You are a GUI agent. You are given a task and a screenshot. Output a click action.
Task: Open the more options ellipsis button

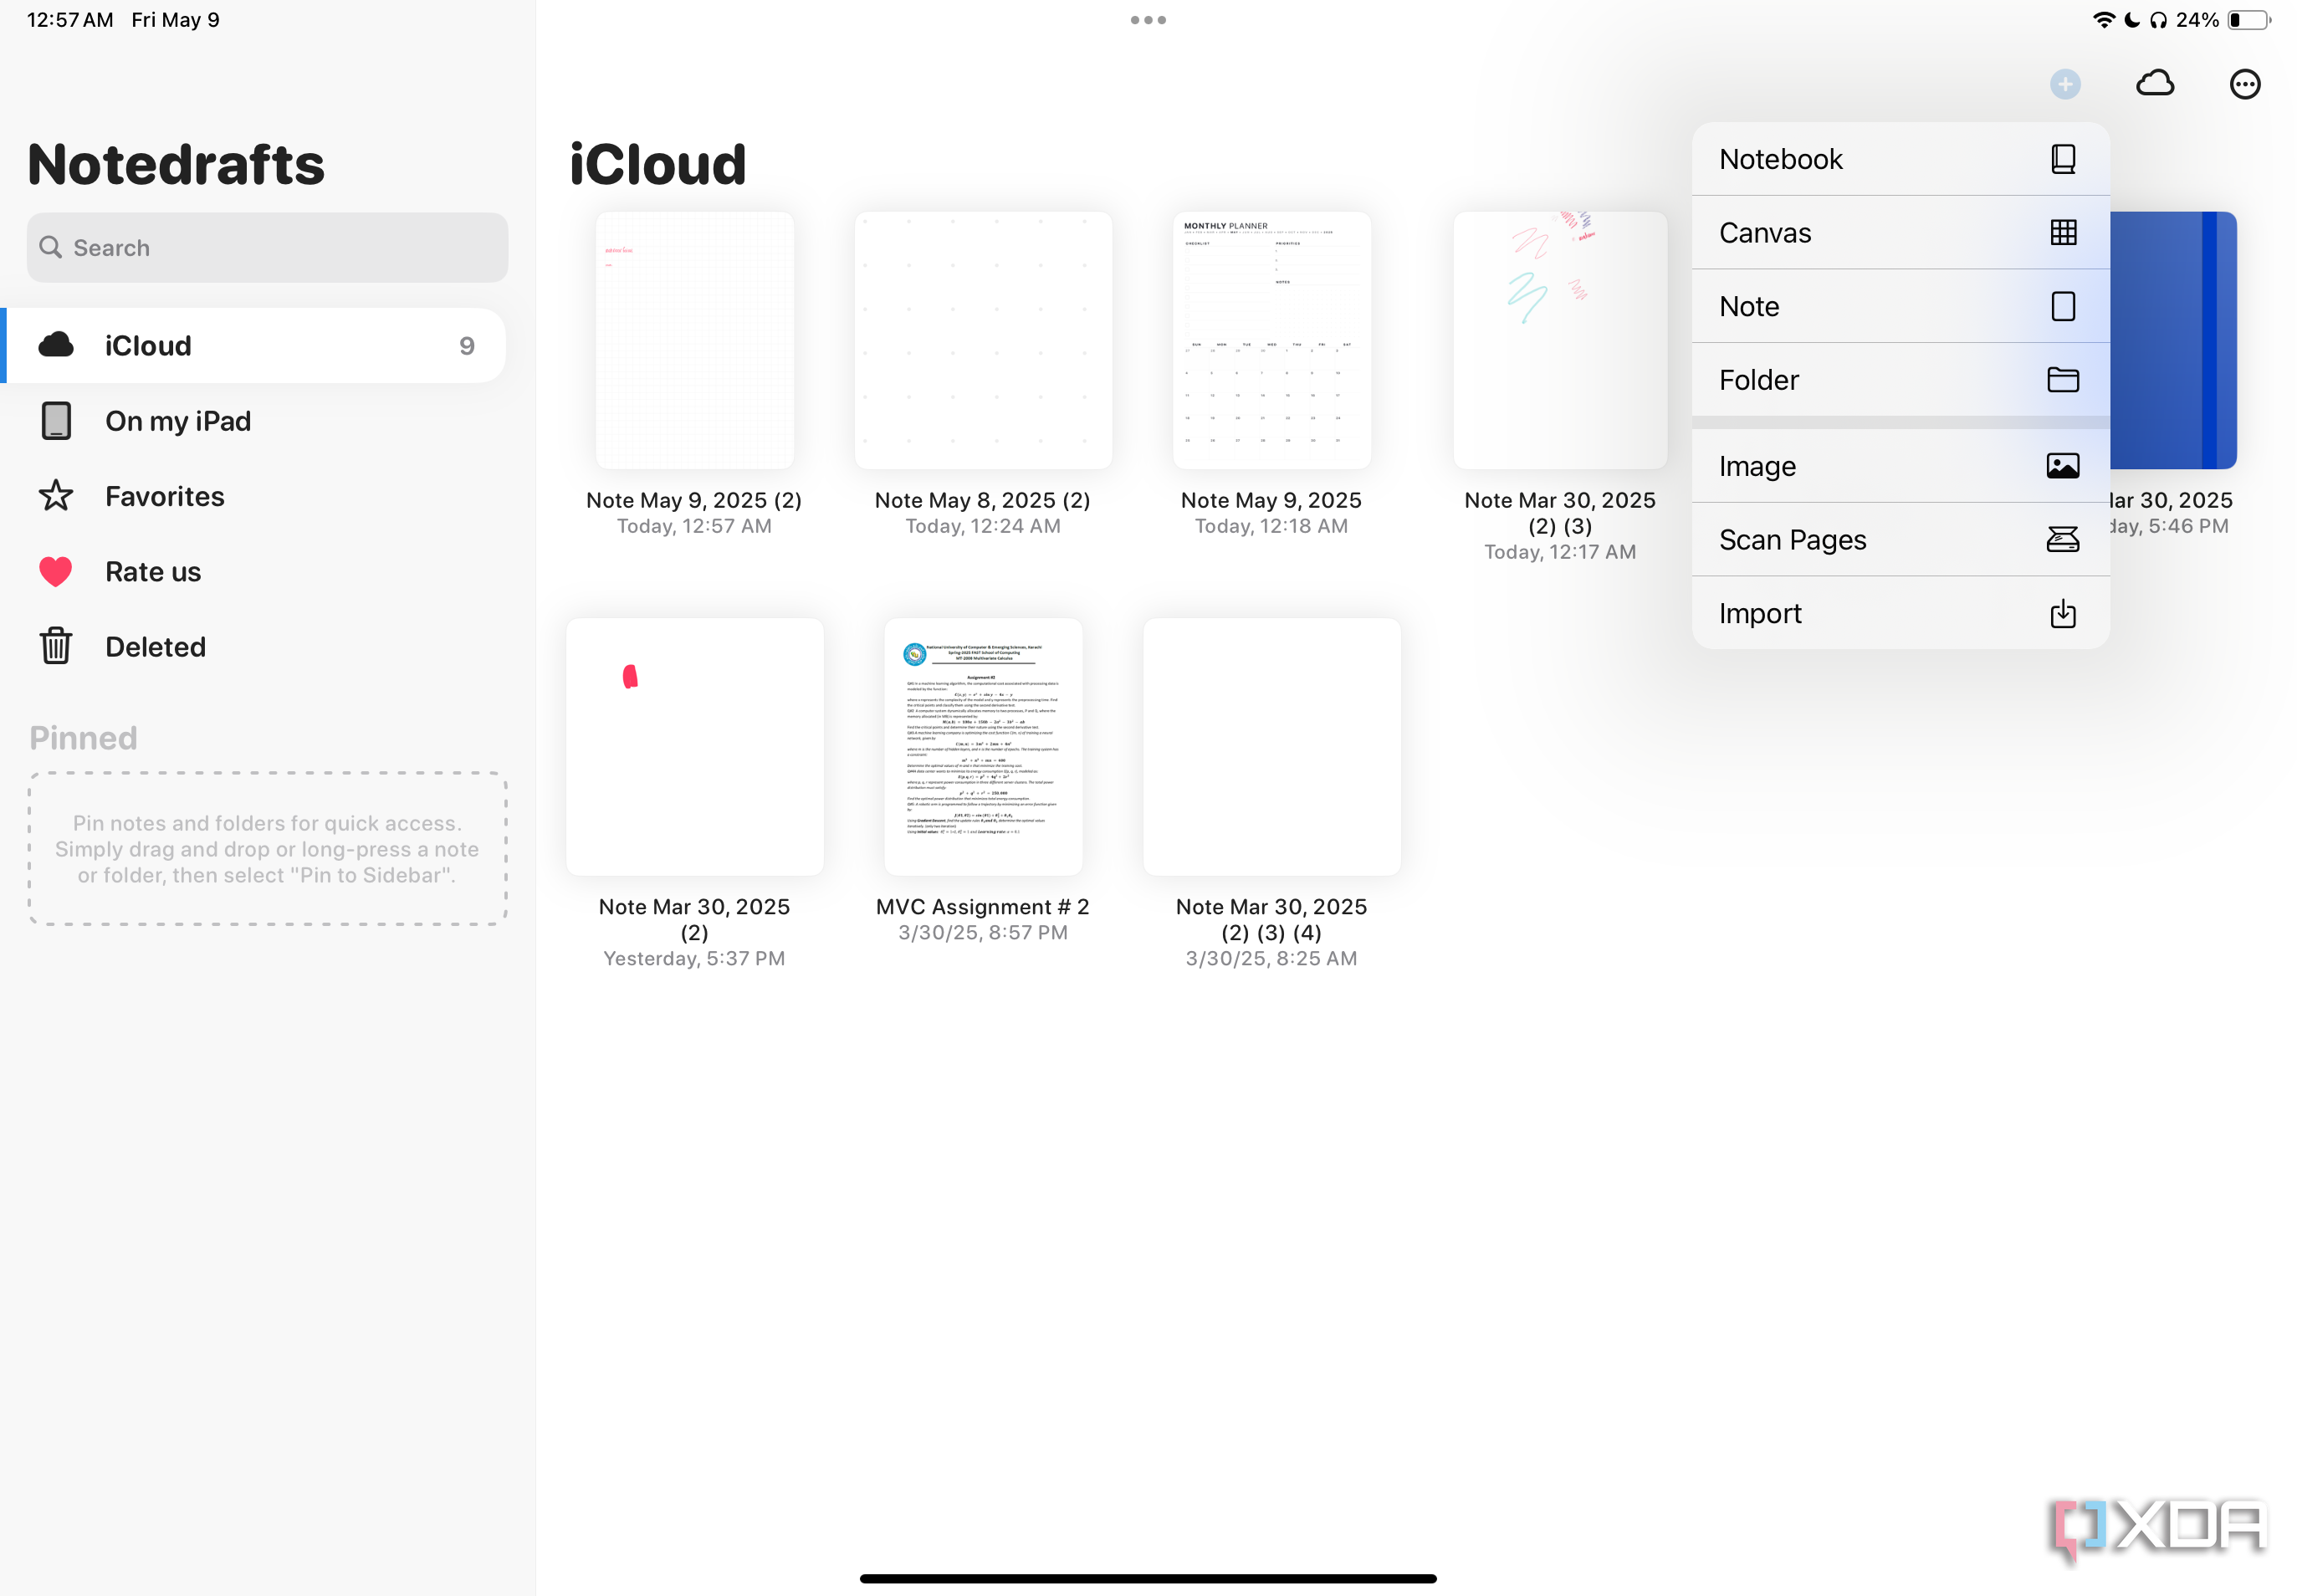click(2244, 84)
